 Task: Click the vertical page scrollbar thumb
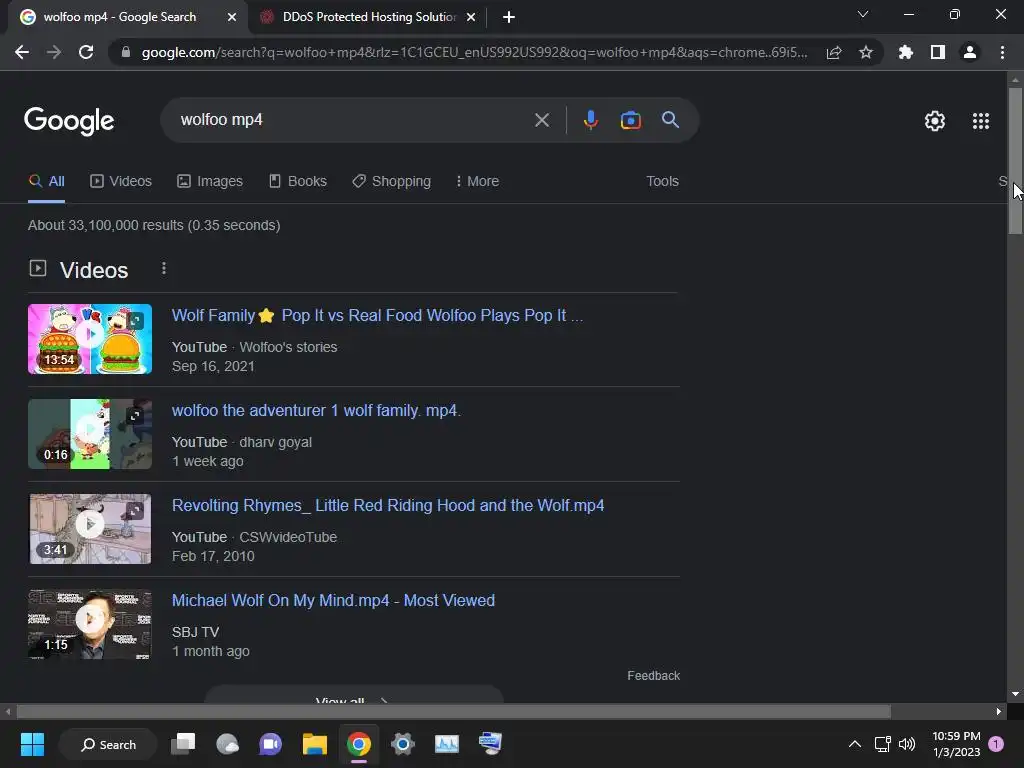(1015, 160)
